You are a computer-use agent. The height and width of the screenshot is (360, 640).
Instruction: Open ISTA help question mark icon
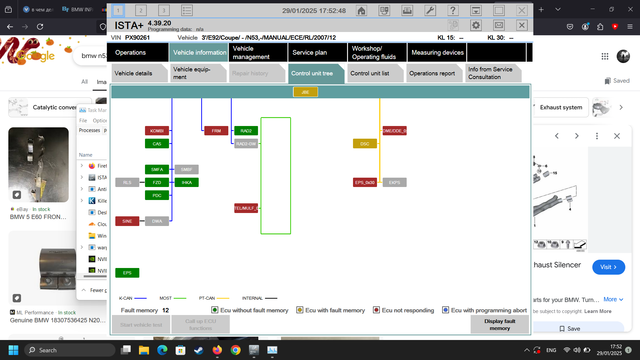453,11
